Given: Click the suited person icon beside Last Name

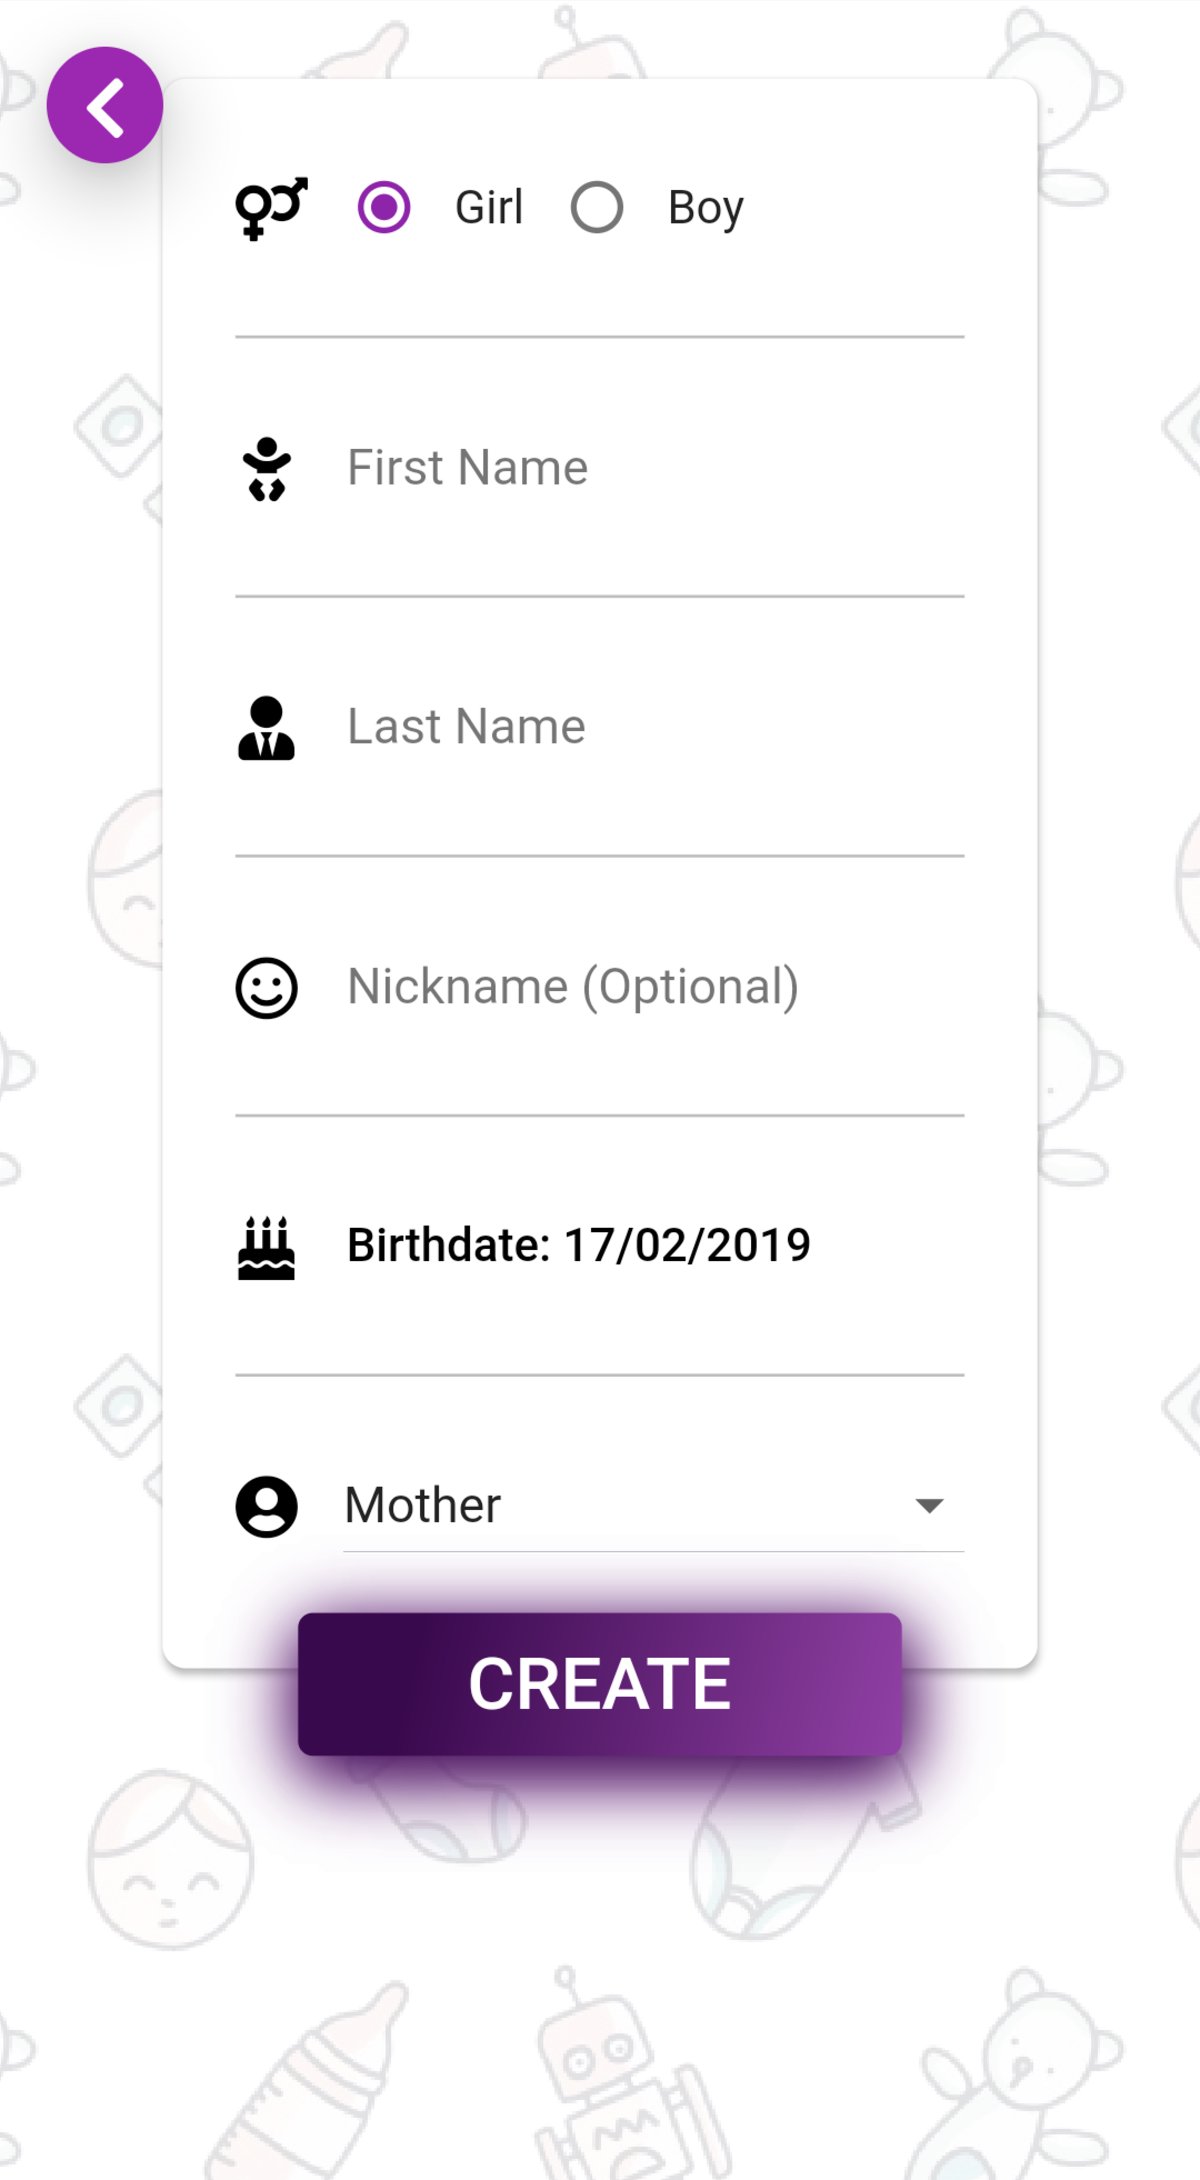Looking at the screenshot, I should pos(266,728).
